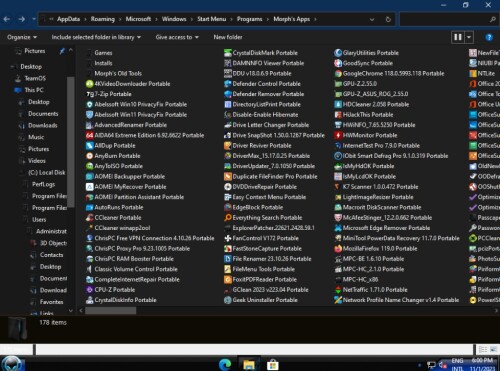This screenshot has height=371, width=500.
Task: Open the Organize dropdown menu
Action: point(22,37)
